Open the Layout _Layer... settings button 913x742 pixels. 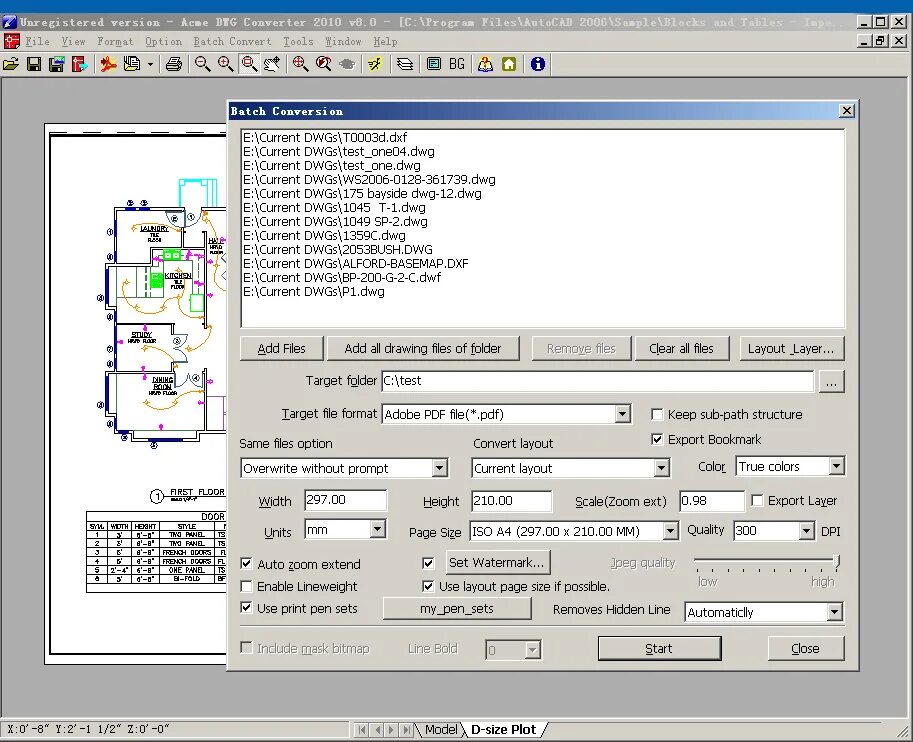click(791, 348)
